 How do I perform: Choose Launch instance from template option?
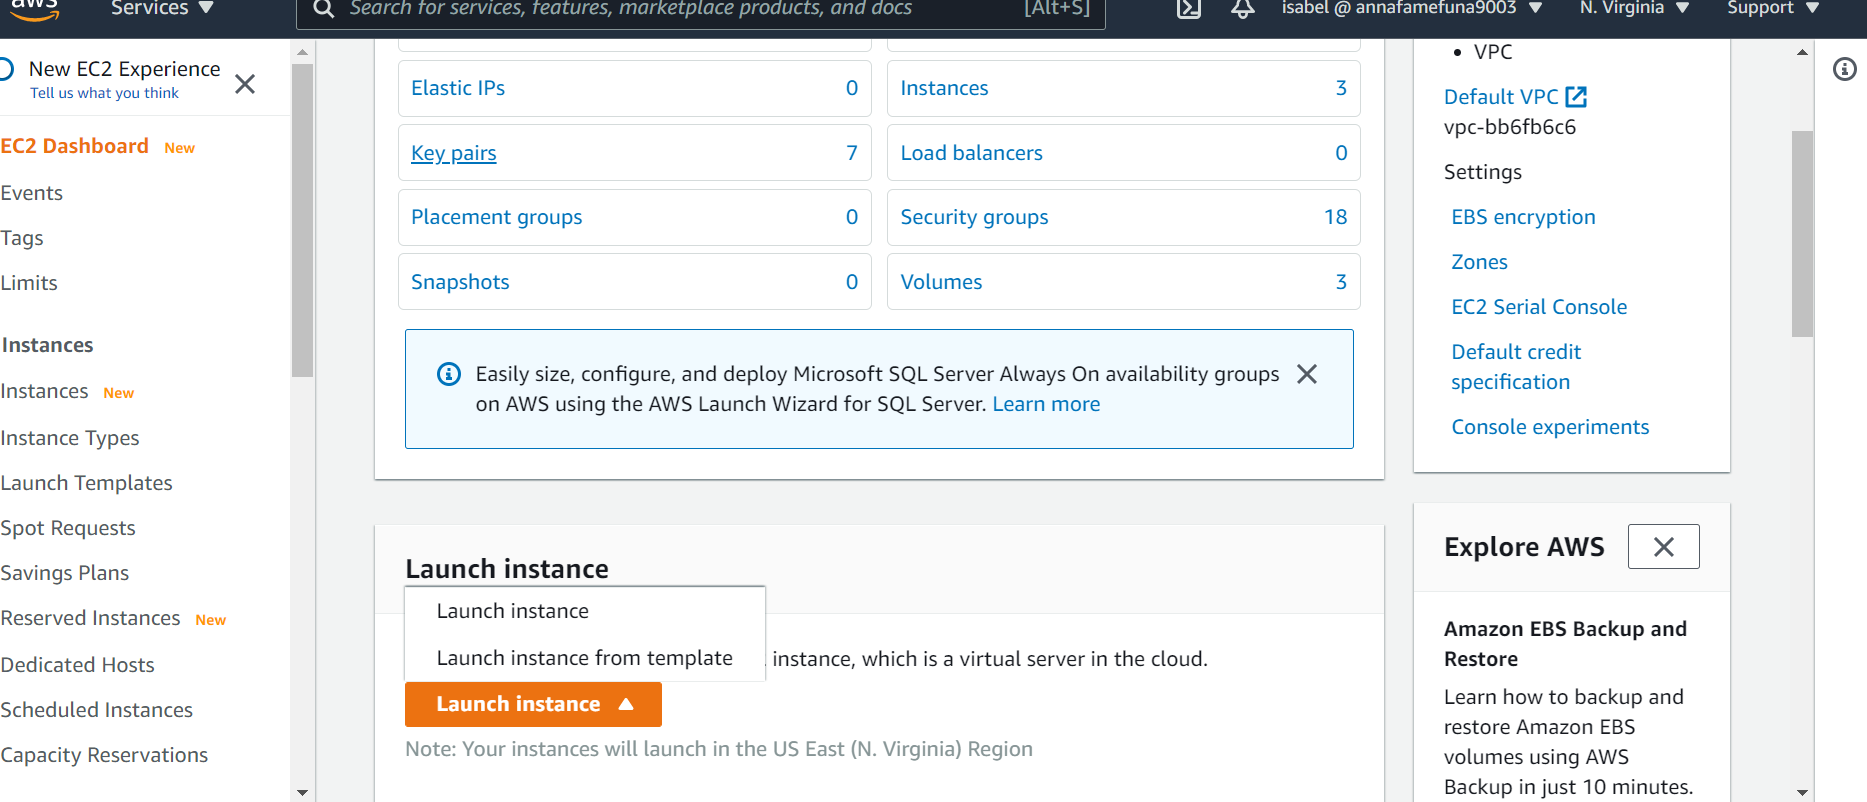point(584,658)
